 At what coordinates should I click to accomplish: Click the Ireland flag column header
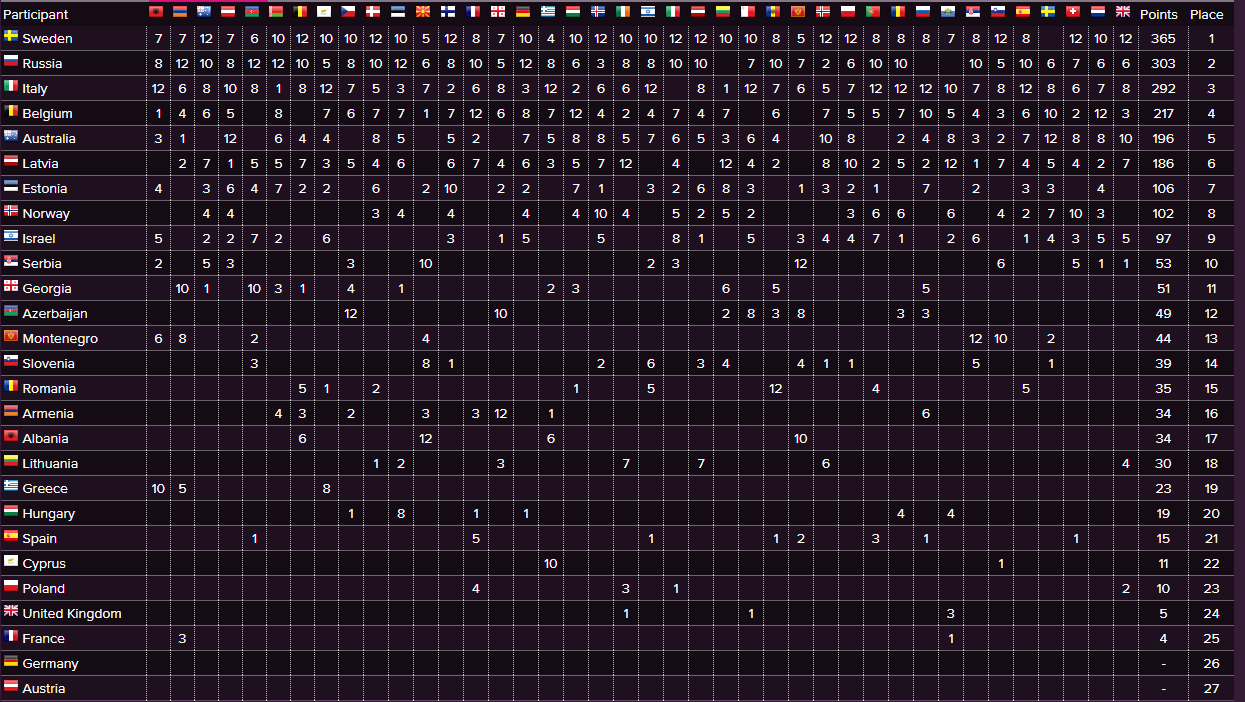(623, 12)
